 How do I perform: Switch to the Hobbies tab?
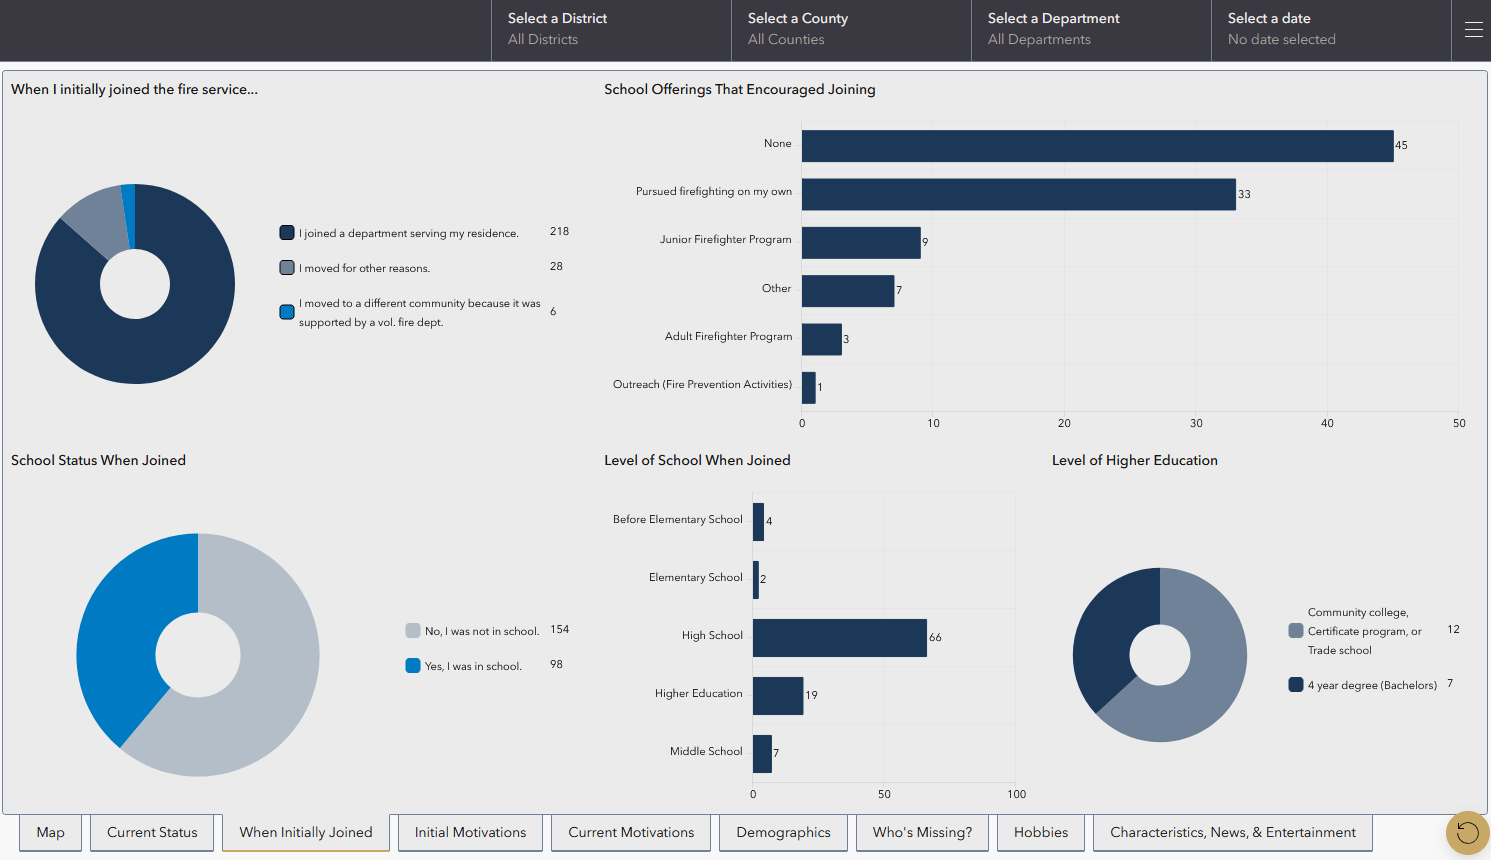(1041, 832)
